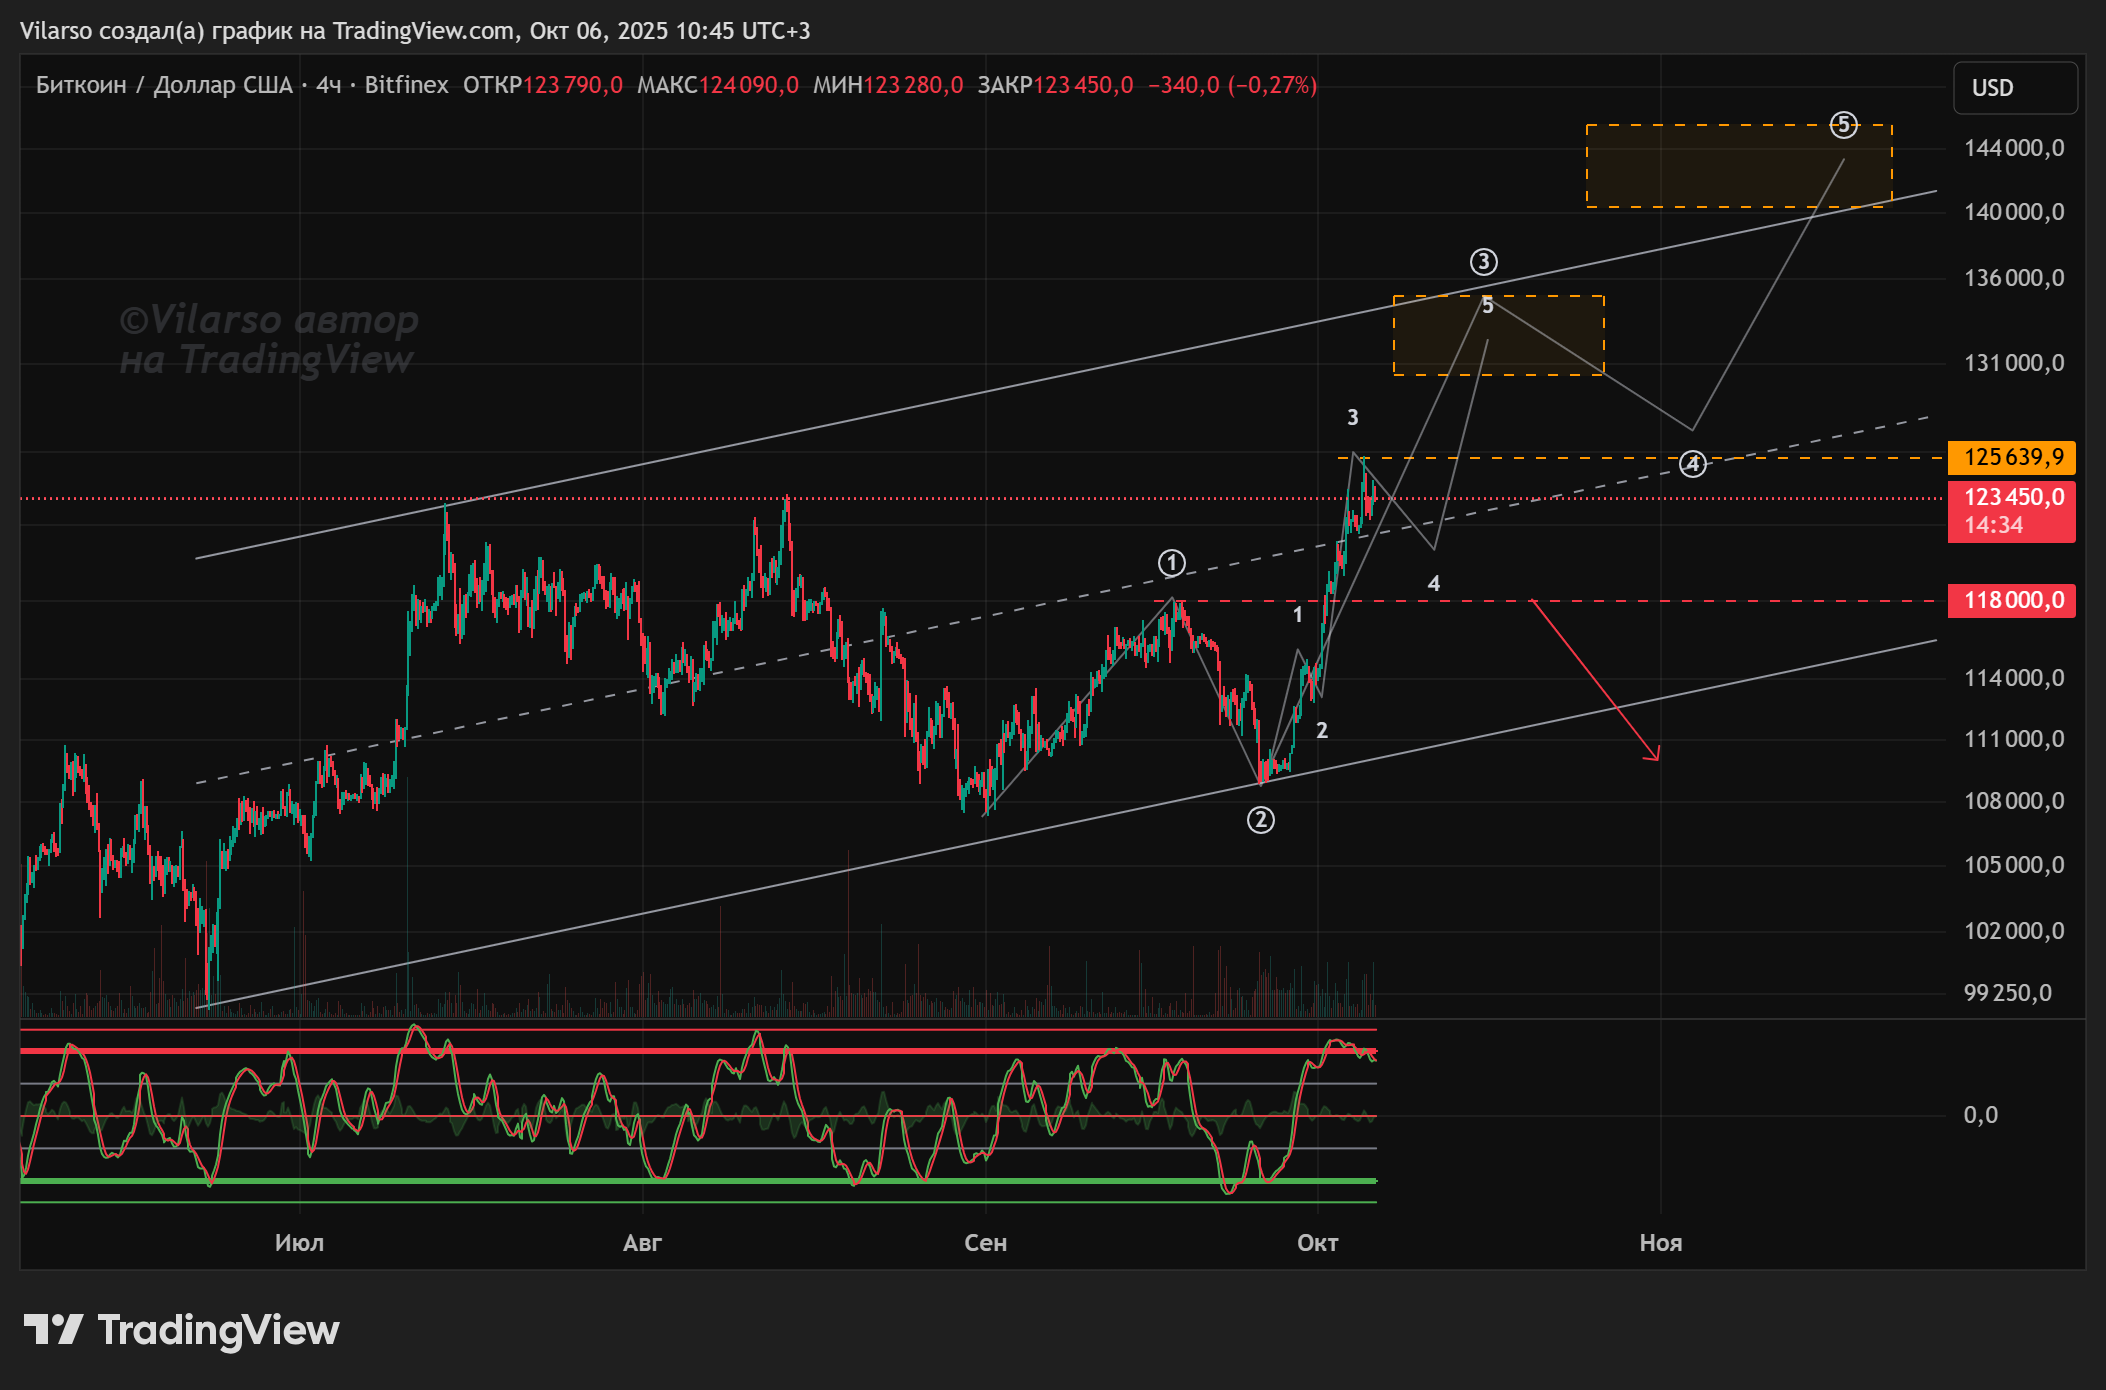Click the Биткоин / Доллар США symbol title
The image size is (2106, 1390).
tap(164, 85)
